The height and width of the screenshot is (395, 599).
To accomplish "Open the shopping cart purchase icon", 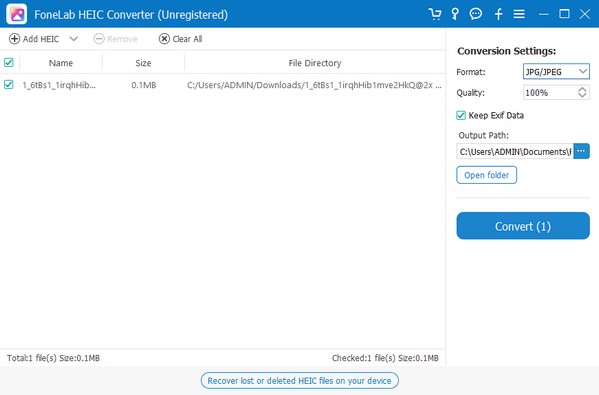I will point(435,14).
